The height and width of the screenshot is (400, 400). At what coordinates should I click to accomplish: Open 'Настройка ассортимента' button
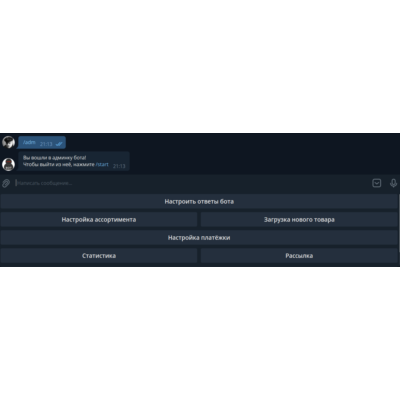(x=99, y=220)
